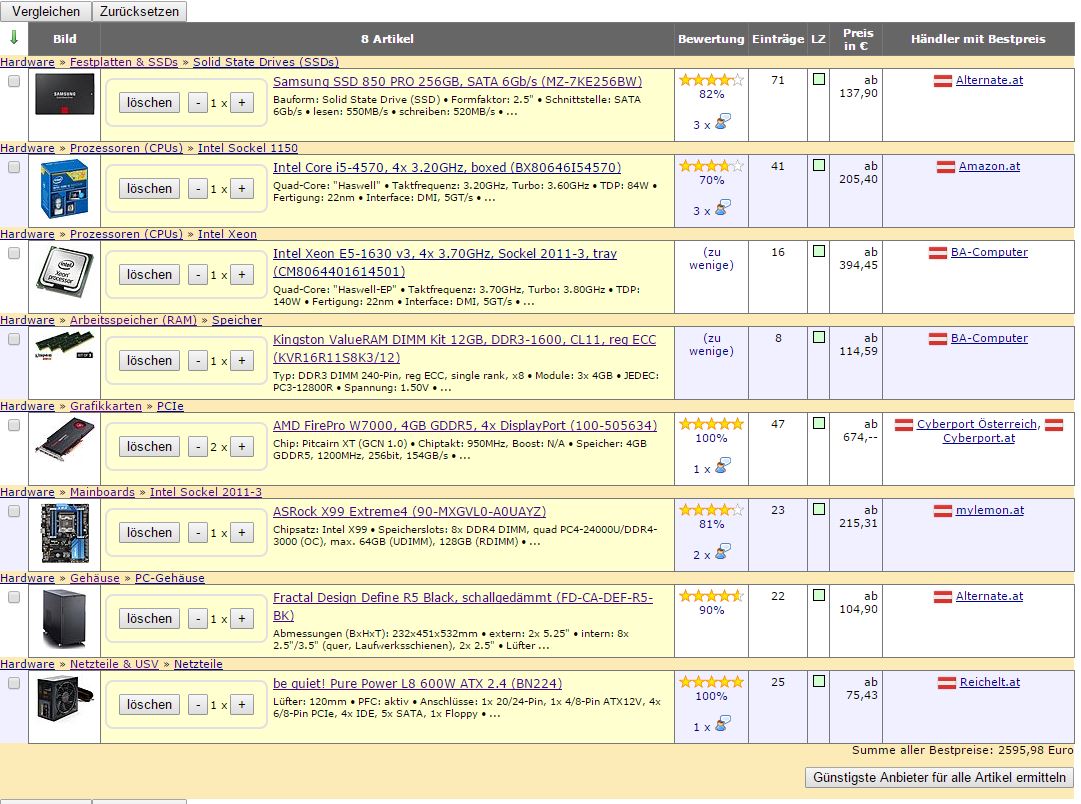Sort by Einträge column header
This screenshot has height=804, width=1081.
coord(778,39)
